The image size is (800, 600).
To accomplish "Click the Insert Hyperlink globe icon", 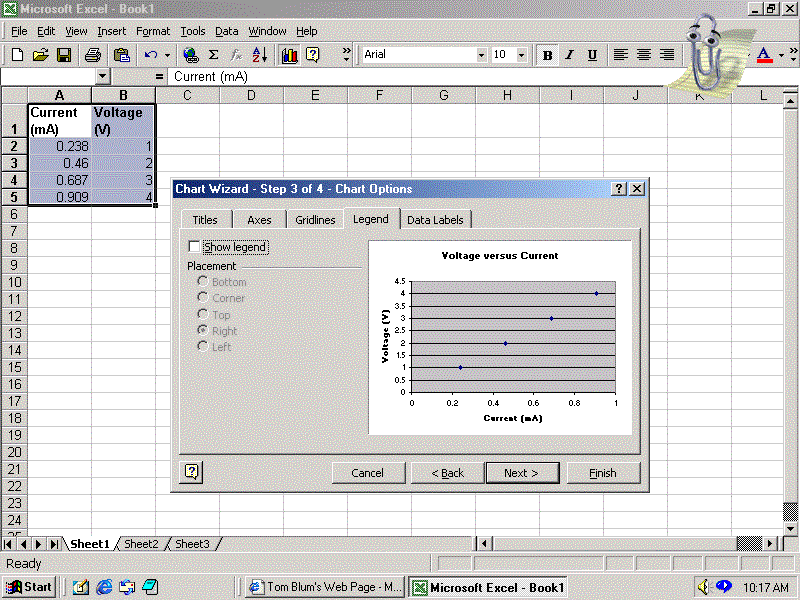I will [191, 55].
